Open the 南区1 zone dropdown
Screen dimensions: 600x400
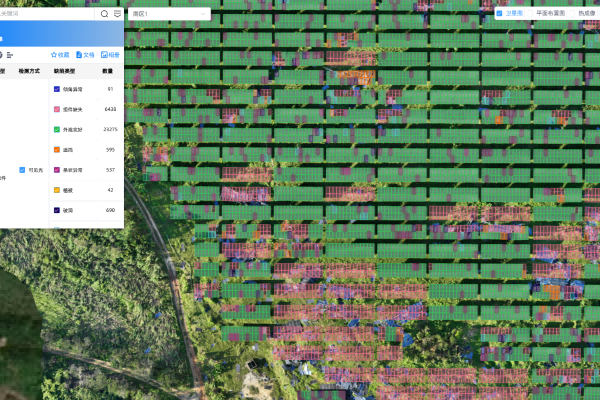(x=169, y=14)
